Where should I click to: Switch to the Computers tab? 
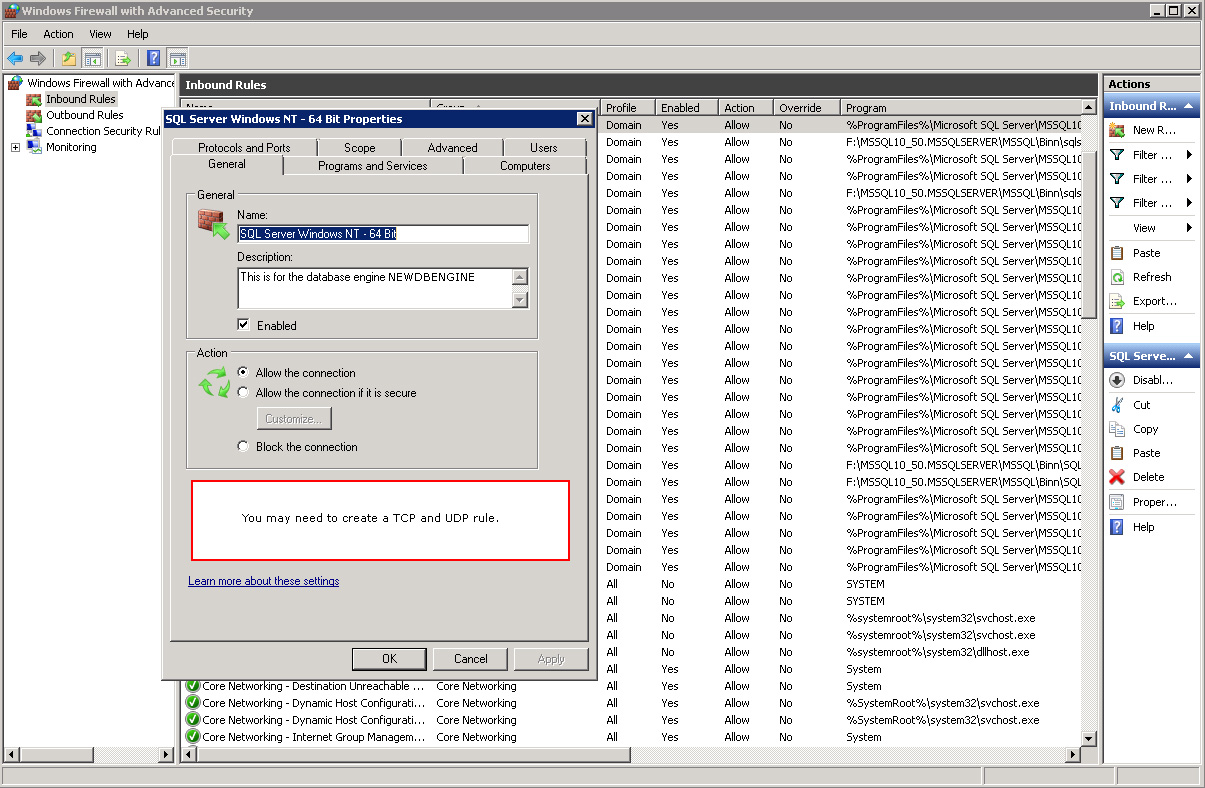click(525, 166)
